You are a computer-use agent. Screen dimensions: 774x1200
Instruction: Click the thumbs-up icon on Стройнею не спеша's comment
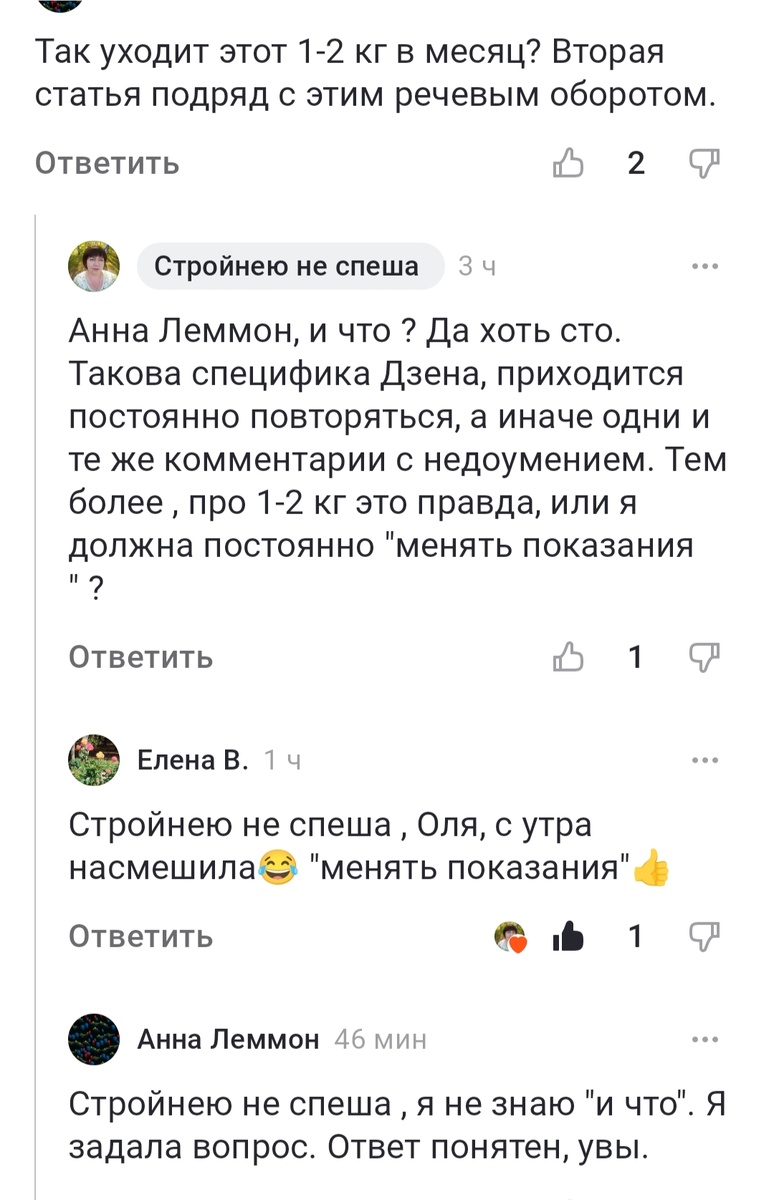(570, 657)
